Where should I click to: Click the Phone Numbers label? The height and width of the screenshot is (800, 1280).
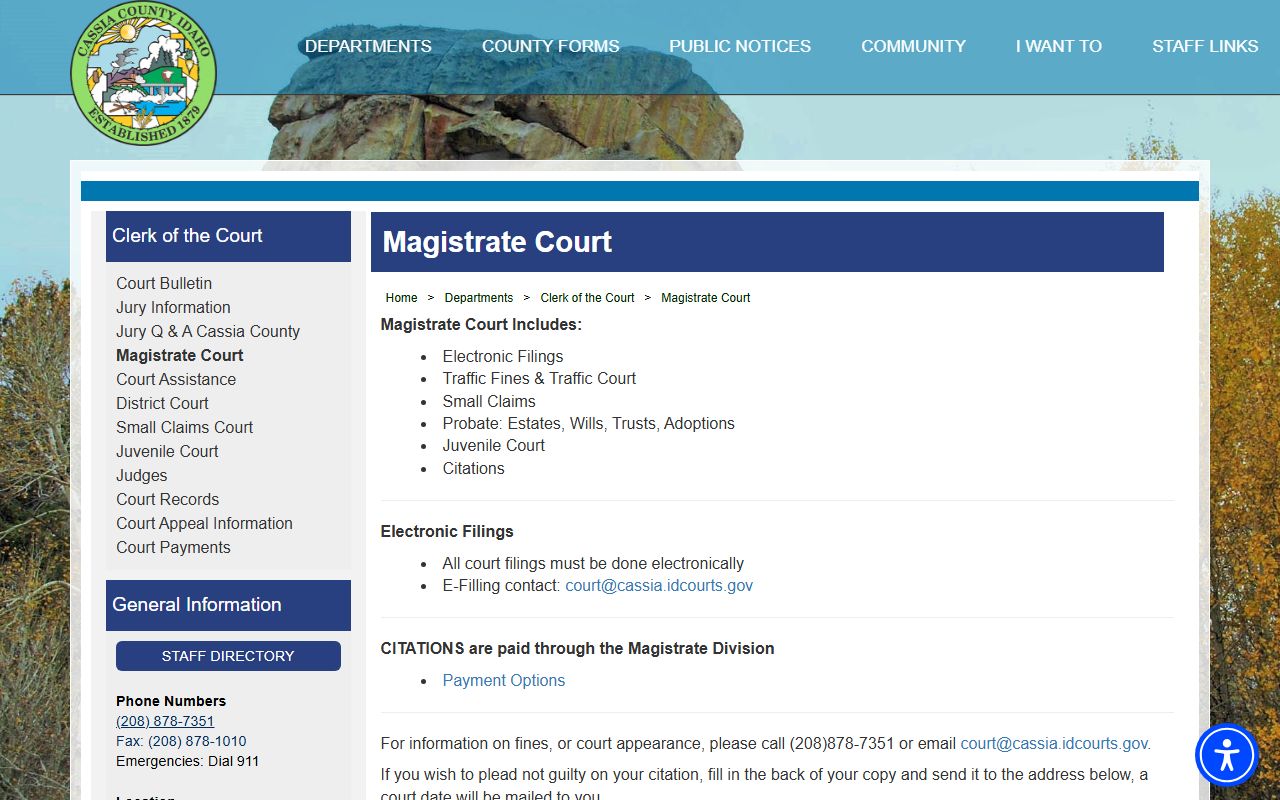click(x=171, y=701)
